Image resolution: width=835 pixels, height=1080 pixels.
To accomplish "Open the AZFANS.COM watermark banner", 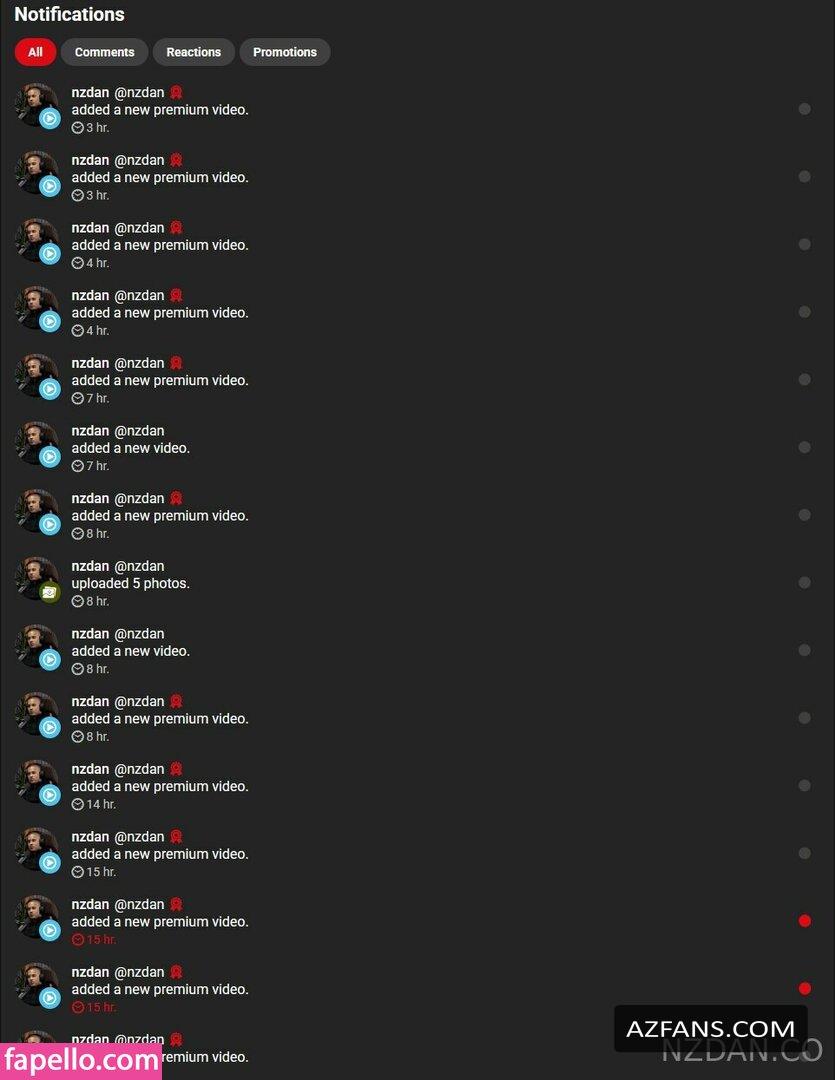I will click(710, 1029).
